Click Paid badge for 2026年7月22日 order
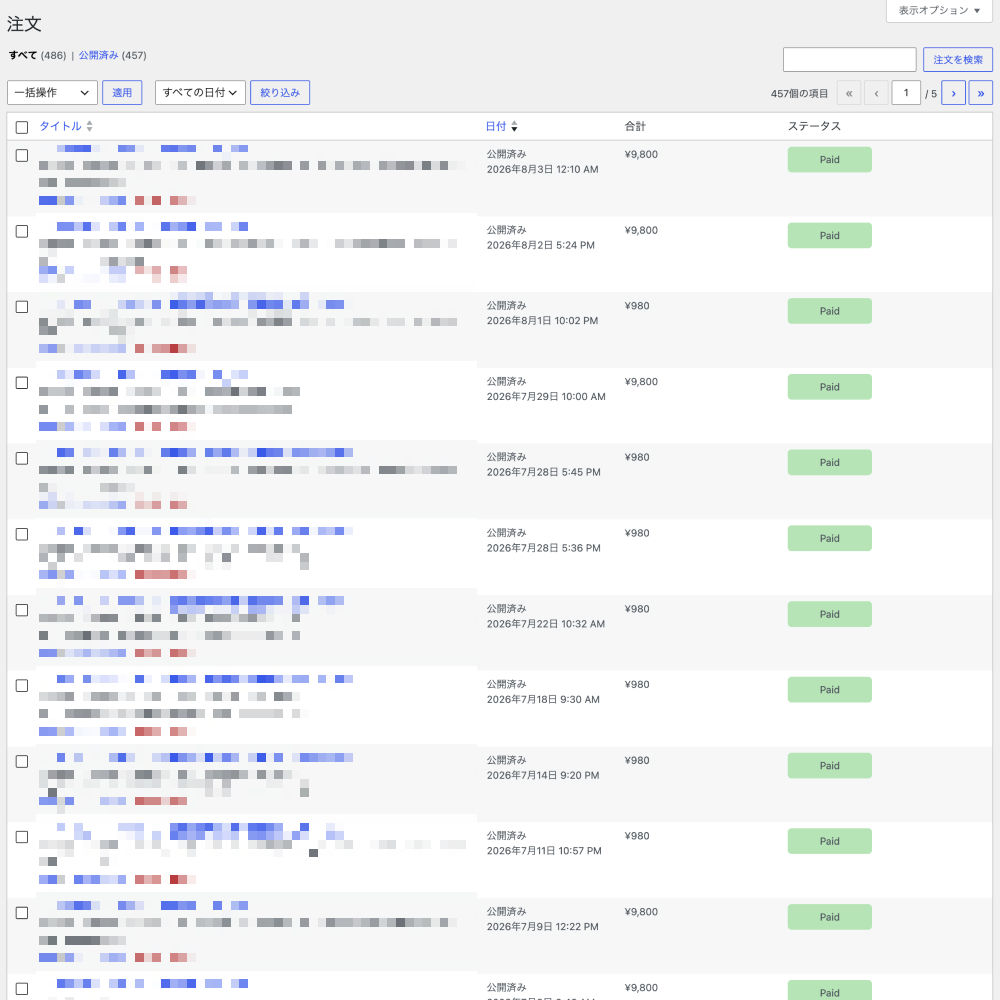 (x=829, y=614)
